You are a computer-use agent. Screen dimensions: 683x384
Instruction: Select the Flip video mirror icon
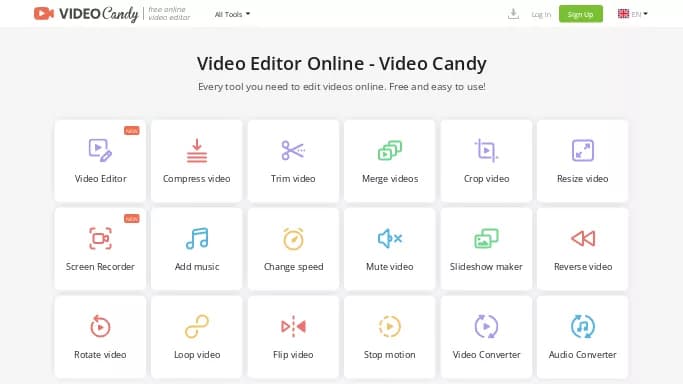click(x=293, y=326)
